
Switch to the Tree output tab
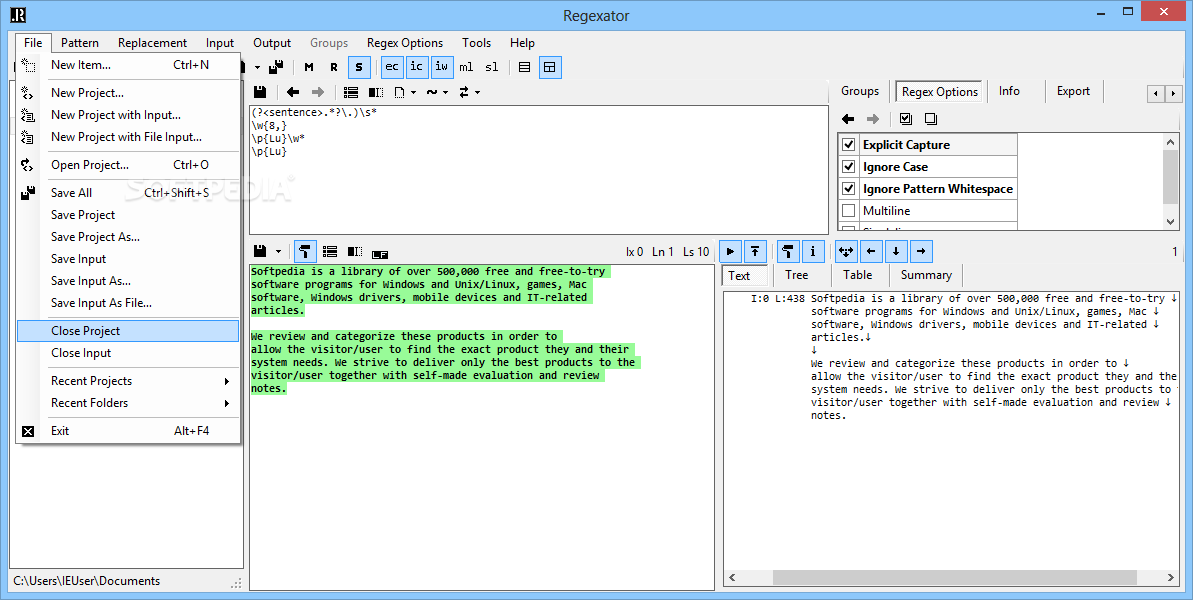click(797, 275)
